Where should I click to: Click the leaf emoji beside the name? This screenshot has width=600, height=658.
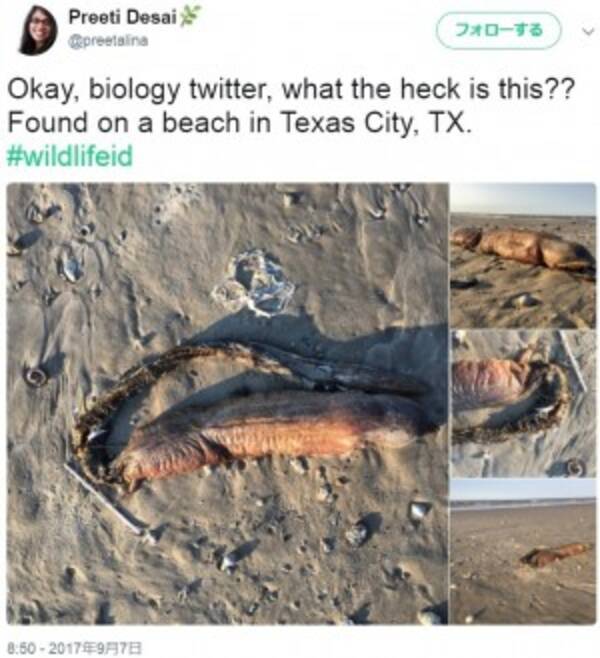pos(190,16)
